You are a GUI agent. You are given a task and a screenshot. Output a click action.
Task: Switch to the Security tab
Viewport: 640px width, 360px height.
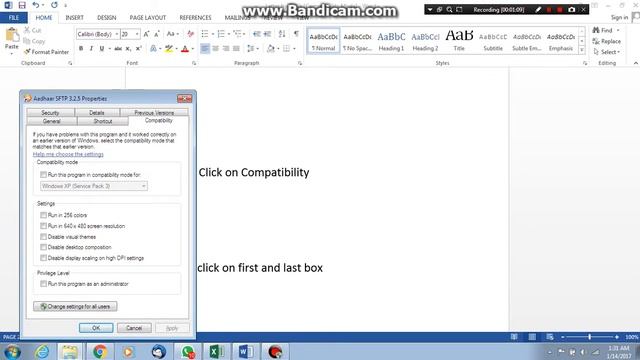(x=50, y=113)
